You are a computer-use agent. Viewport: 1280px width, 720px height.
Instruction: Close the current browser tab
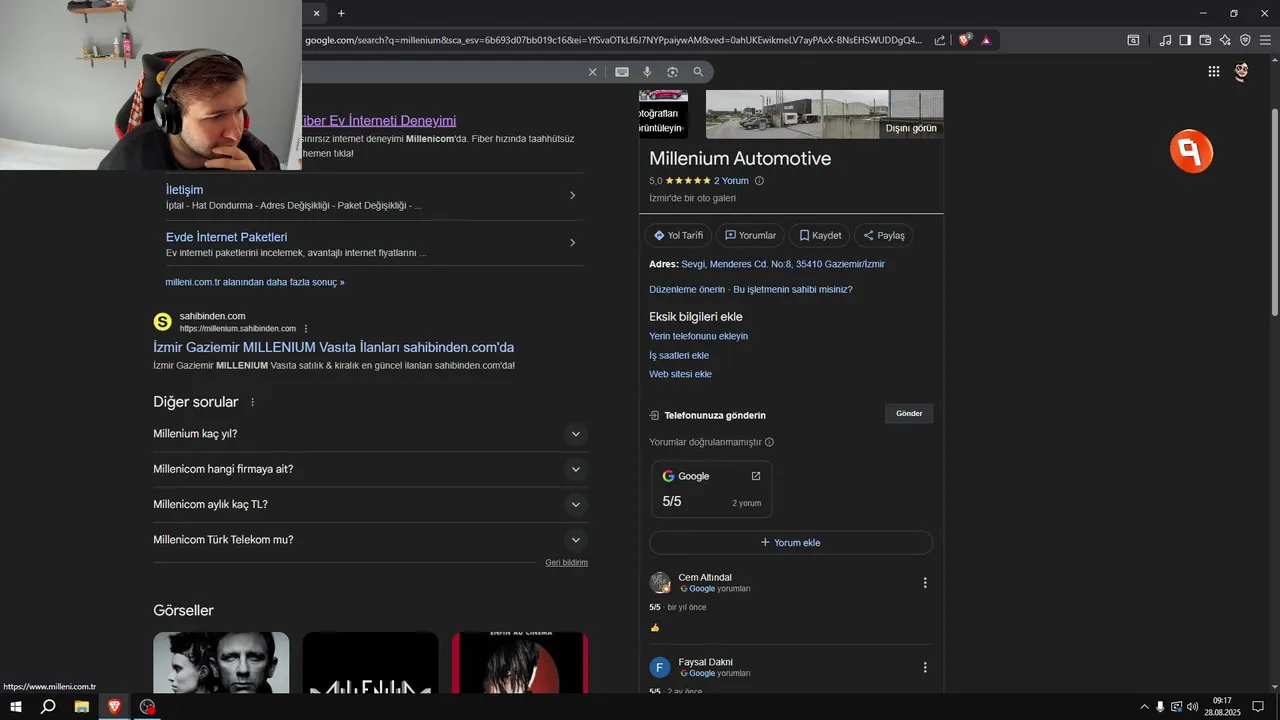(316, 13)
